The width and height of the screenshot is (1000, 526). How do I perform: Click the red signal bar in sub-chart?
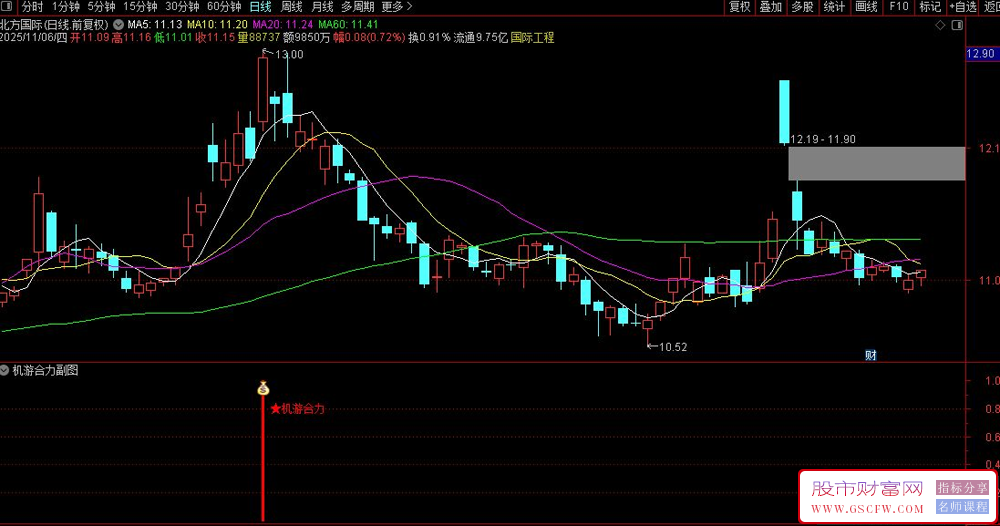[263, 458]
